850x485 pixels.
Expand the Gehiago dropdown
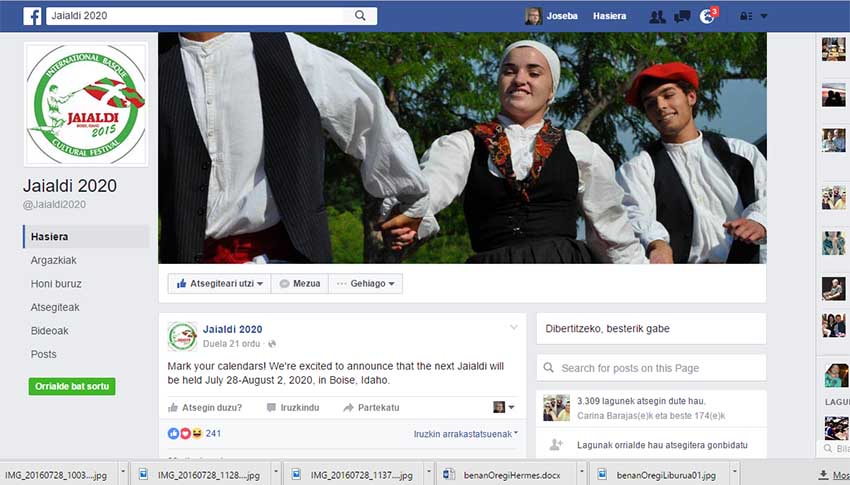(365, 283)
